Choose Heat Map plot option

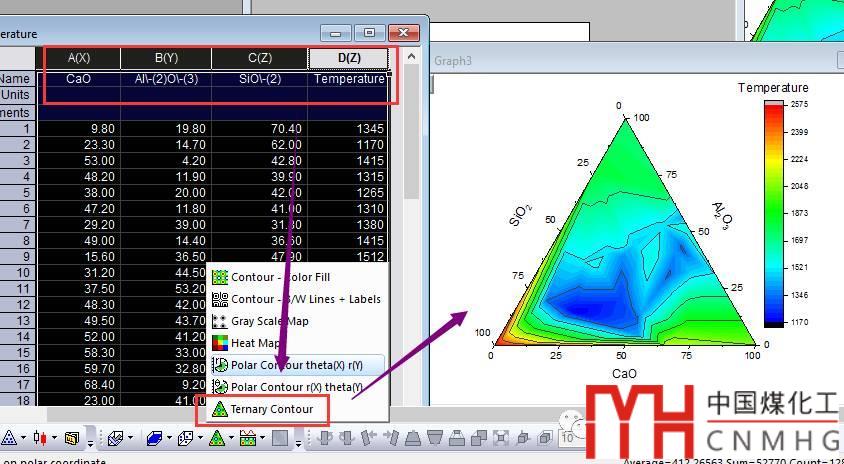pyautogui.click(x=252, y=343)
